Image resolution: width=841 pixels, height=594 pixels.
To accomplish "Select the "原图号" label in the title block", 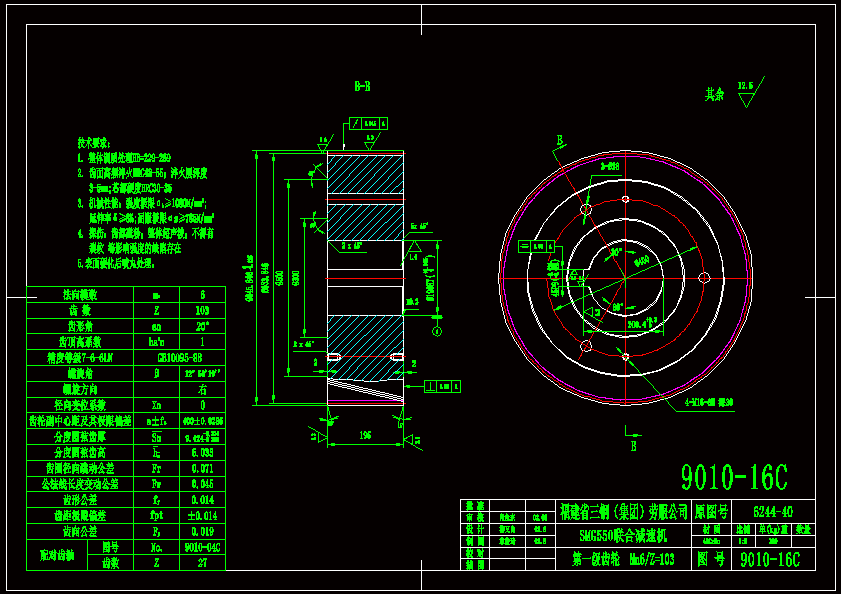I will (711, 511).
